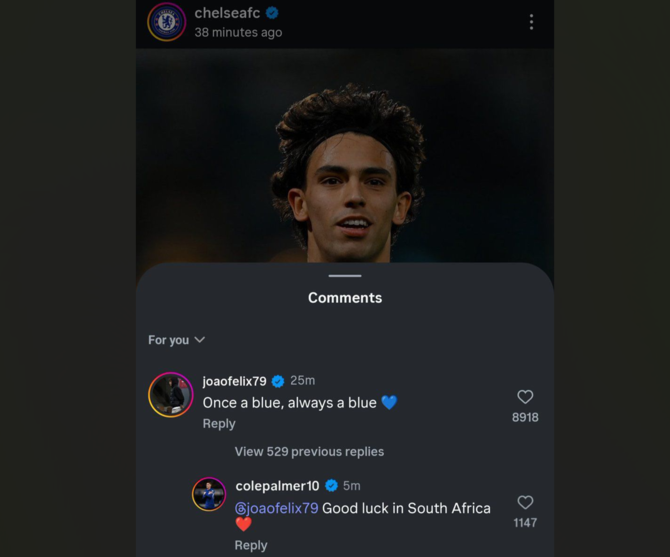The height and width of the screenshot is (557, 670).
Task: Click the joaofelix79 username in comments
Action: 234,381
